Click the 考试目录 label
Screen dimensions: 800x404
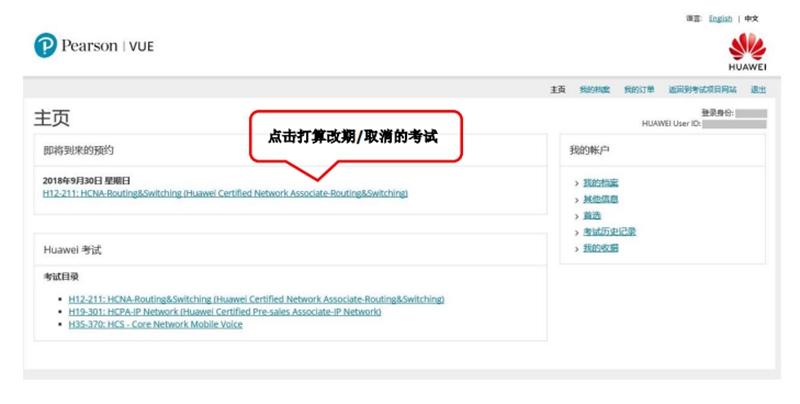(x=61, y=277)
